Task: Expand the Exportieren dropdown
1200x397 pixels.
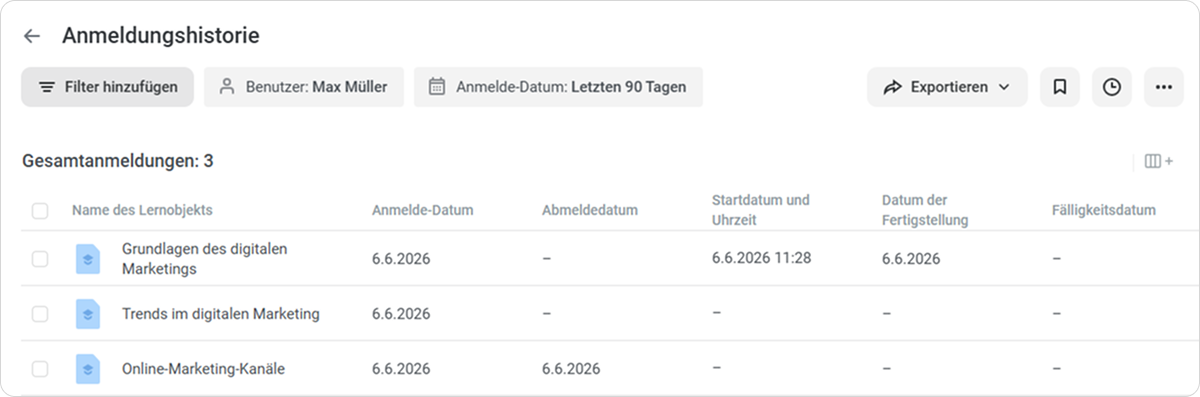Action: [x=947, y=87]
